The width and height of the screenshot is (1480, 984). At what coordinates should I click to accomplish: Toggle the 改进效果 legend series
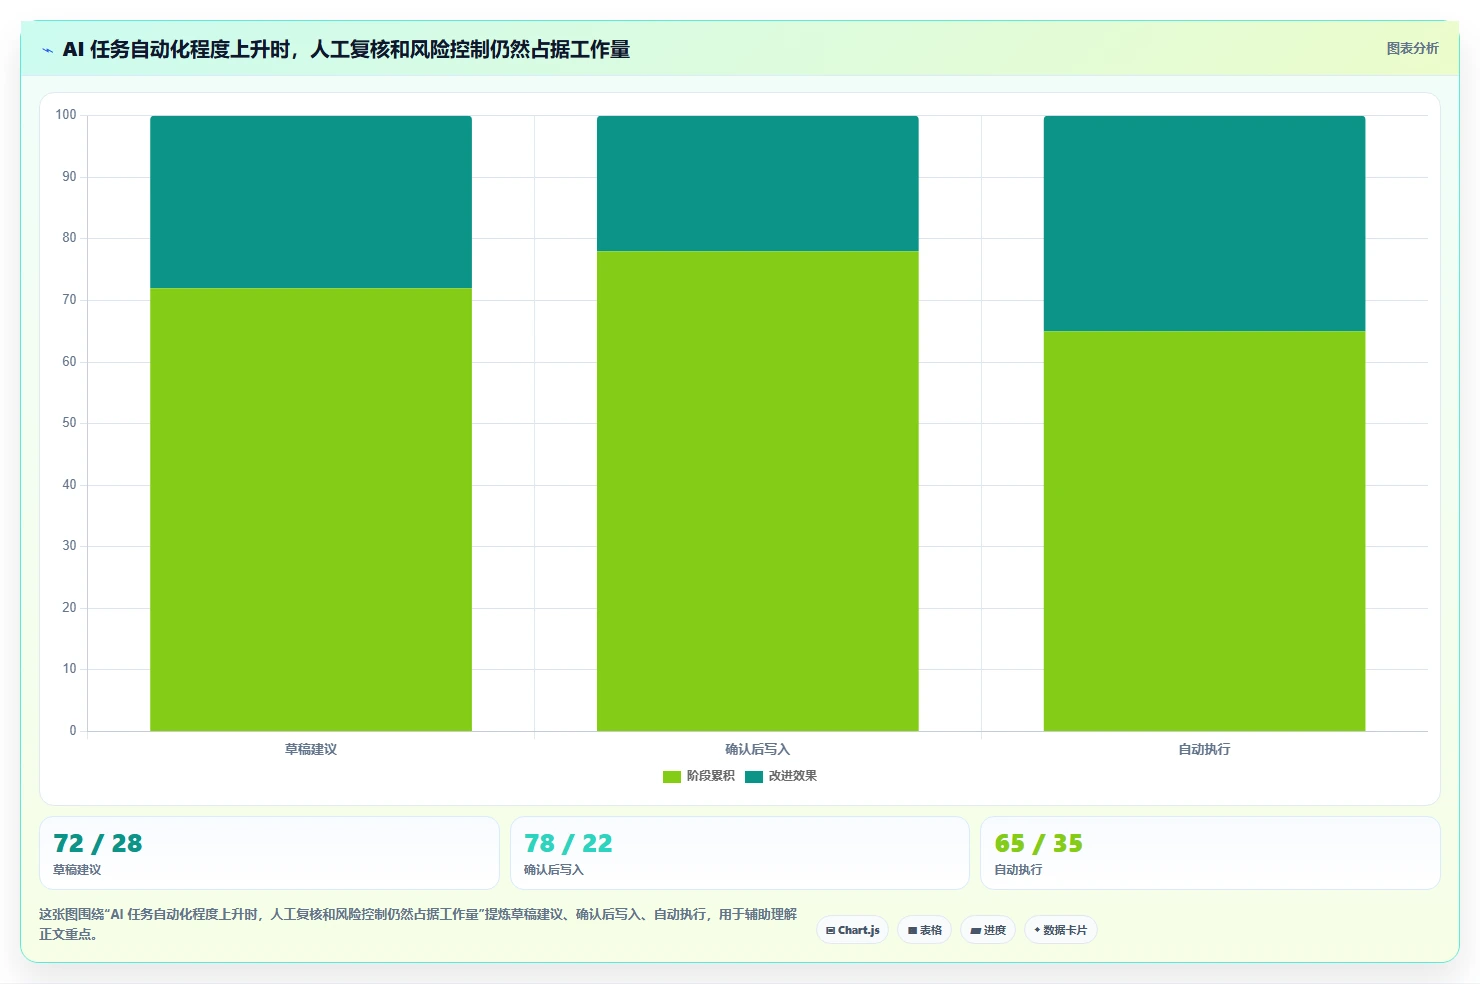[780, 776]
